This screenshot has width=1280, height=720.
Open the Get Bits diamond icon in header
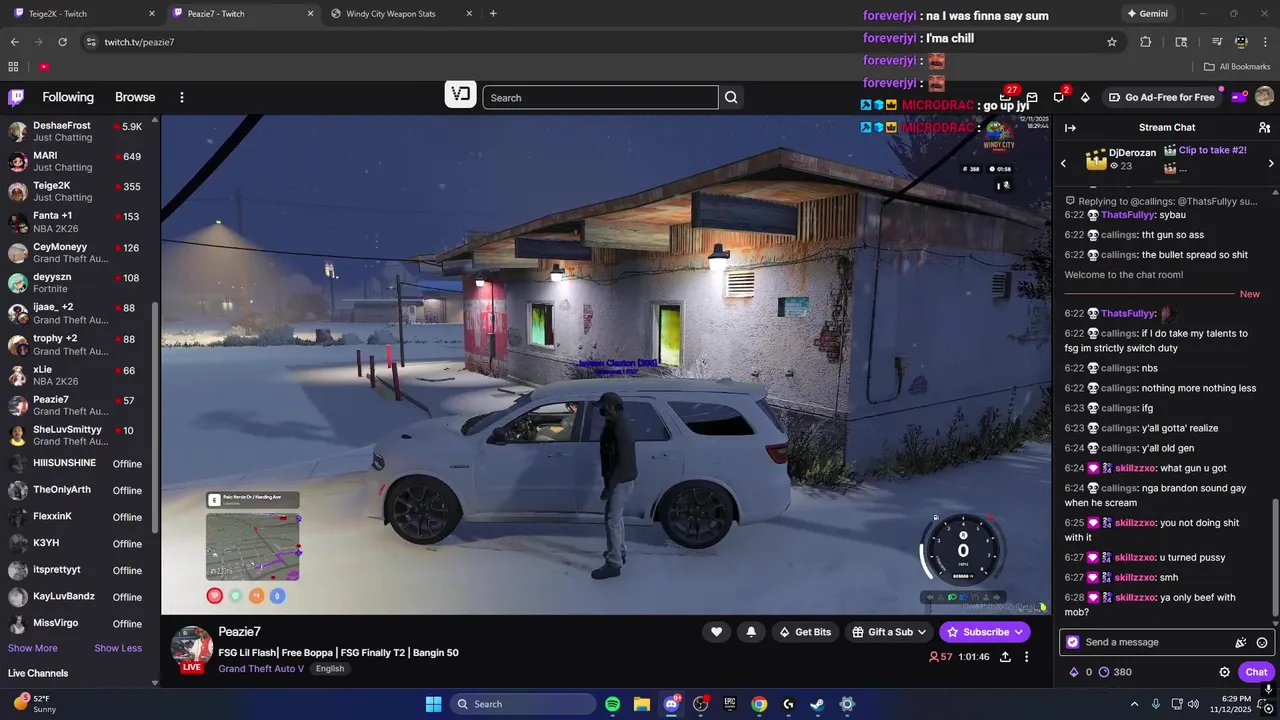1085,97
